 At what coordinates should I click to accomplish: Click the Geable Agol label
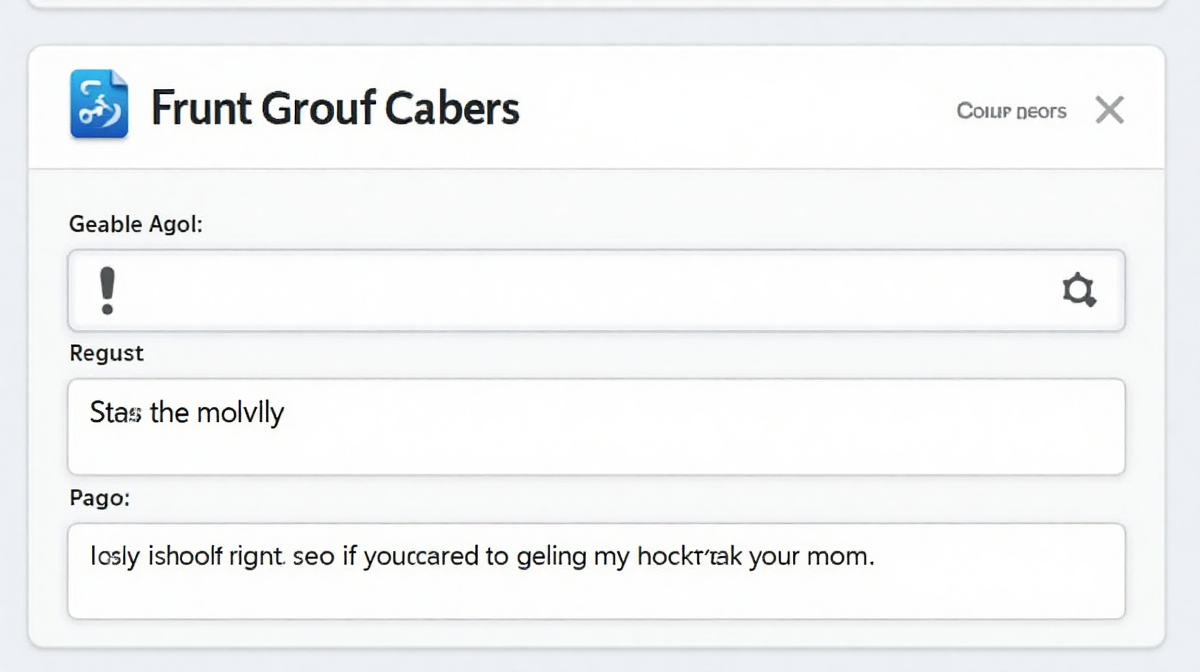pos(135,224)
